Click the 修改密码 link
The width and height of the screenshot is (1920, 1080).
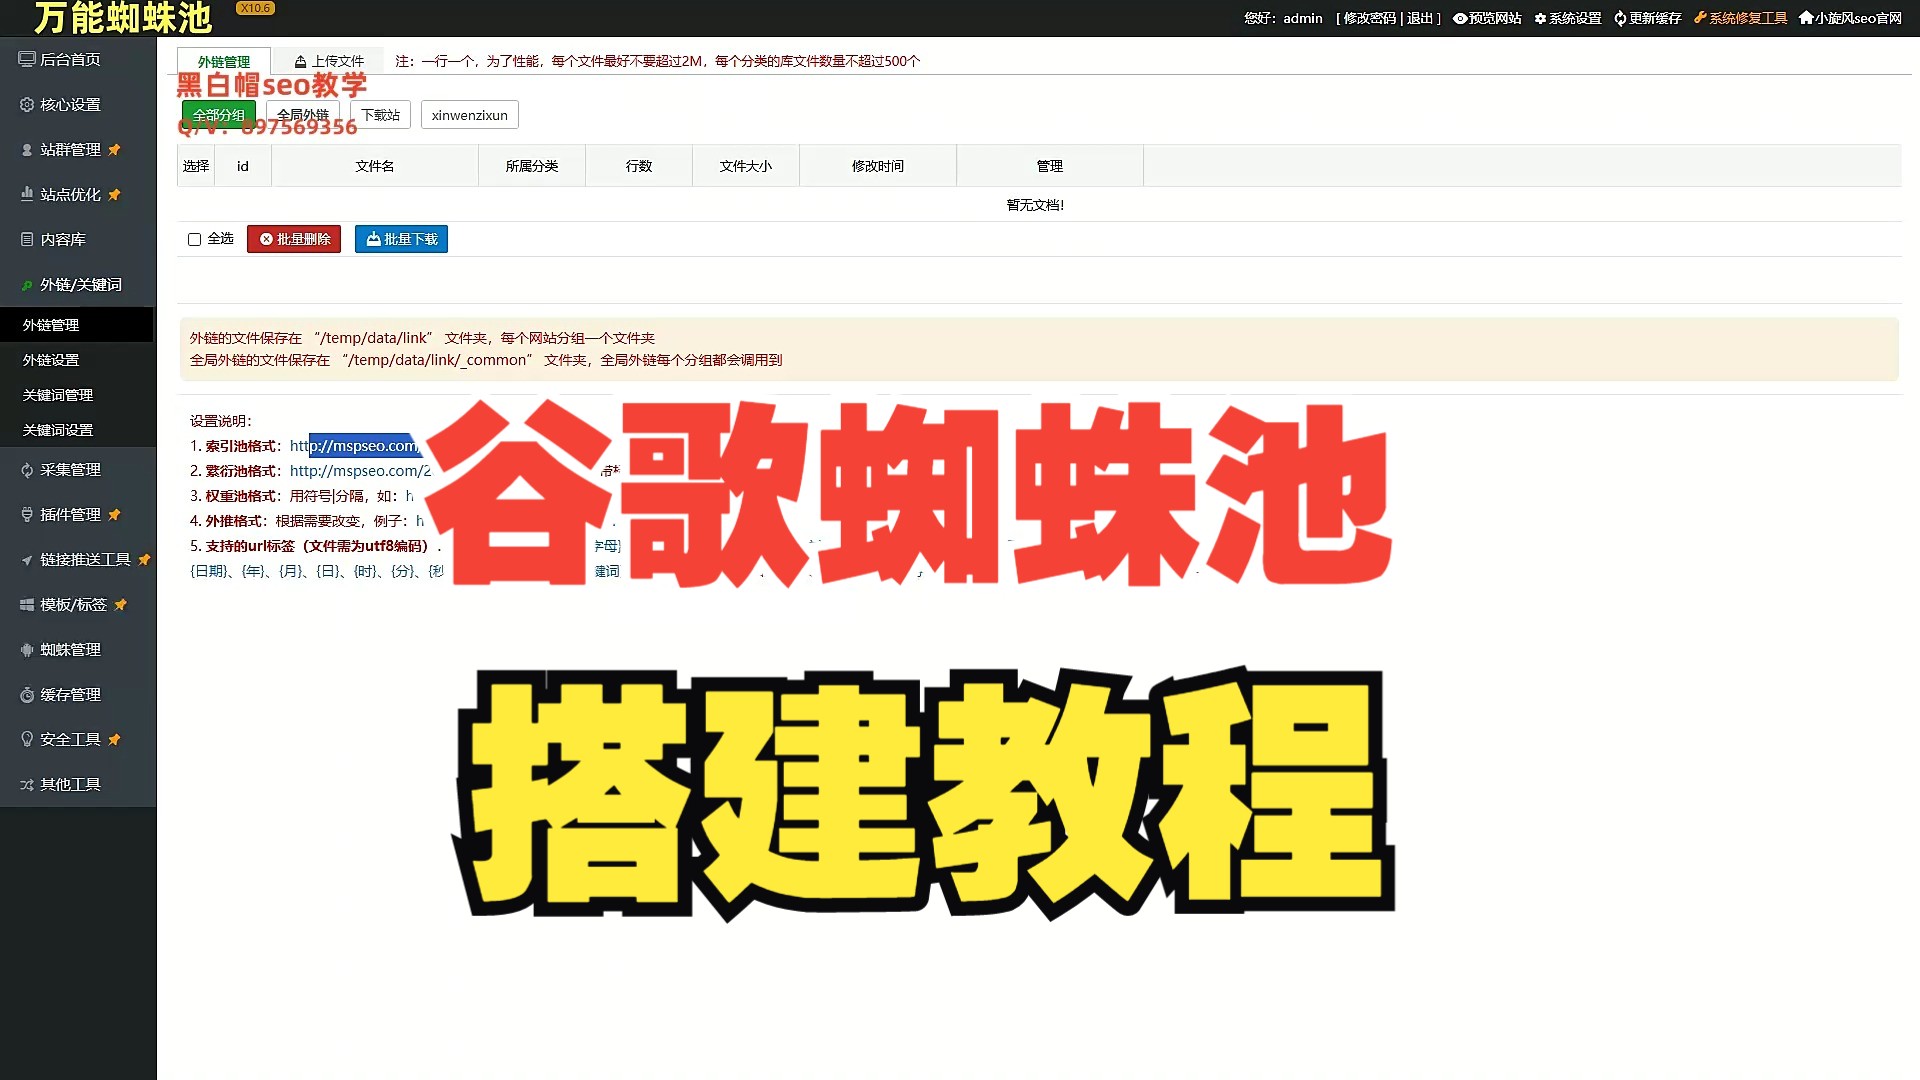[1369, 18]
